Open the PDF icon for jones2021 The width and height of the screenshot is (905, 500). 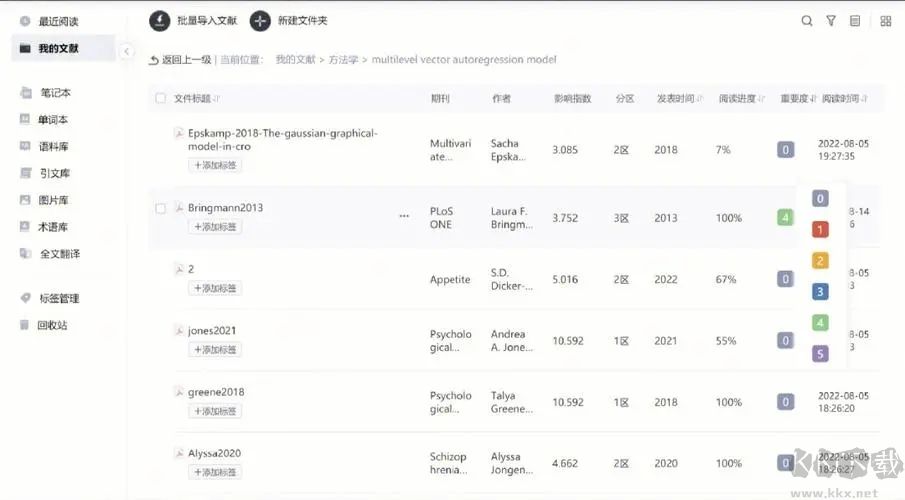(x=180, y=331)
